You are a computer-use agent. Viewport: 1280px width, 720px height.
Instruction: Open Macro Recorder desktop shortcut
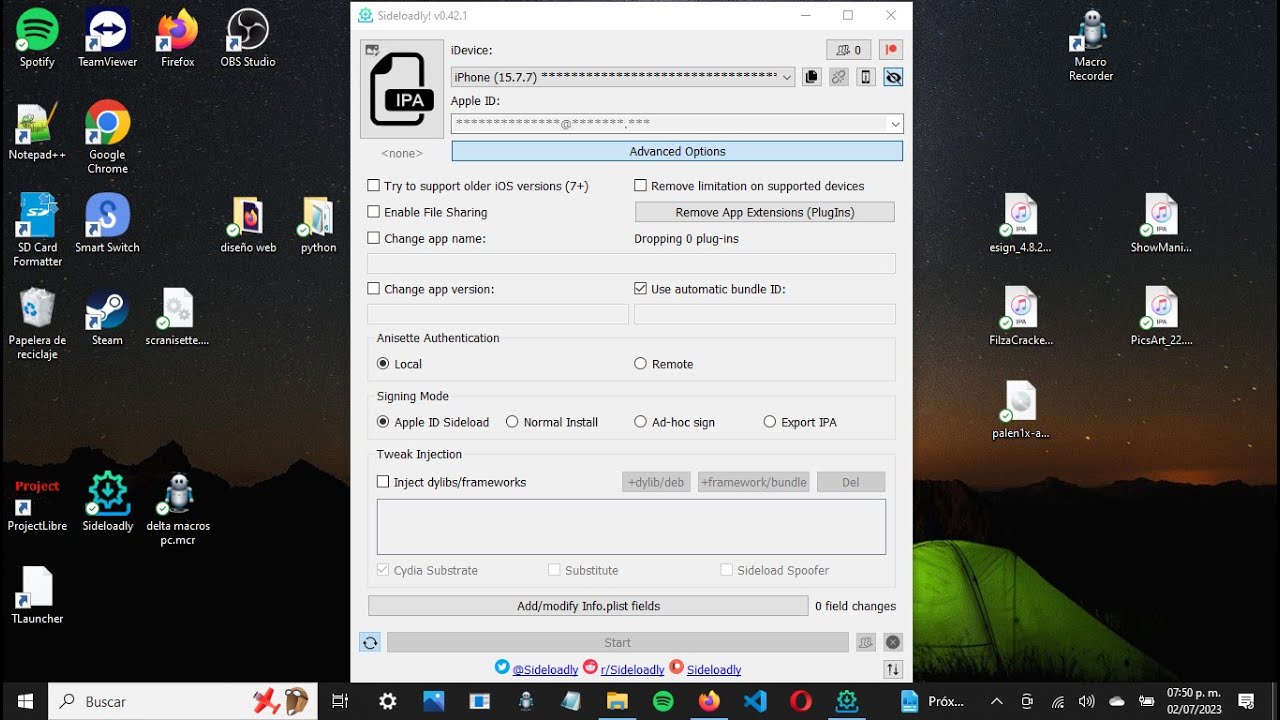click(1091, 45)
